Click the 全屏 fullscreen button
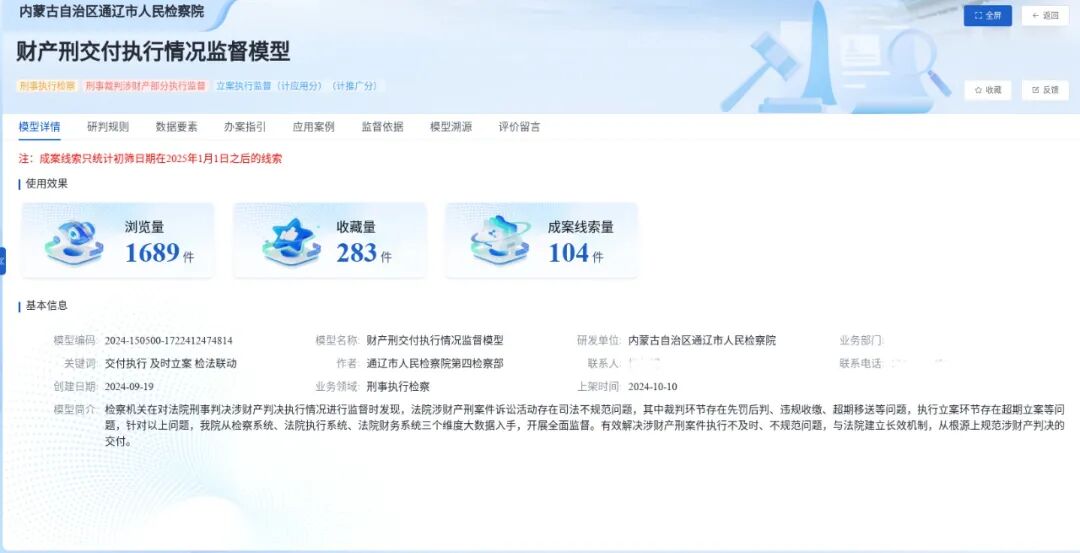 pos(987,16)
